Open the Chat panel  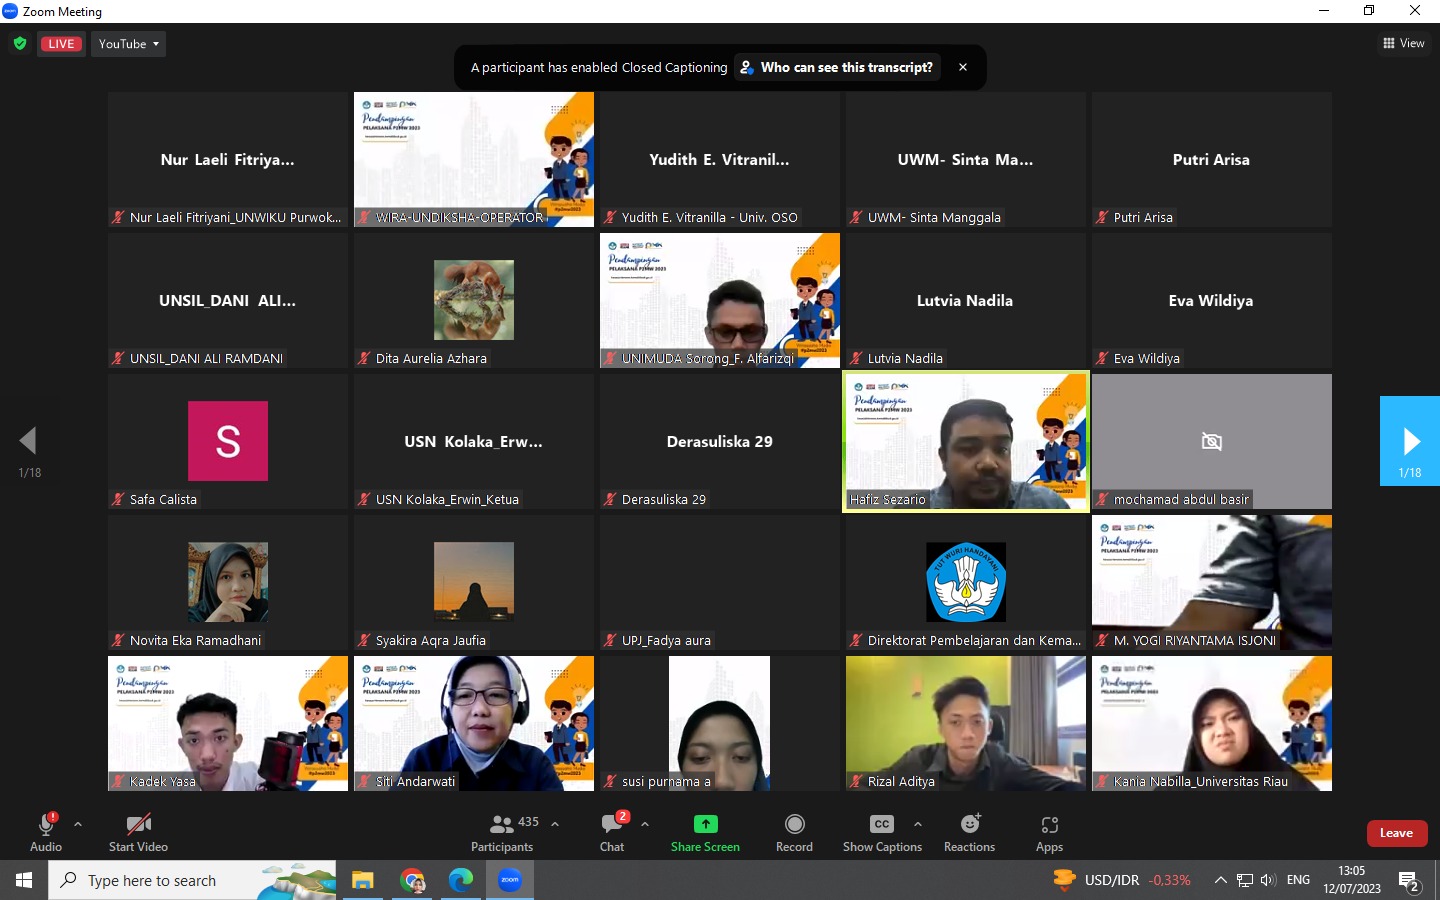[612, 832]
